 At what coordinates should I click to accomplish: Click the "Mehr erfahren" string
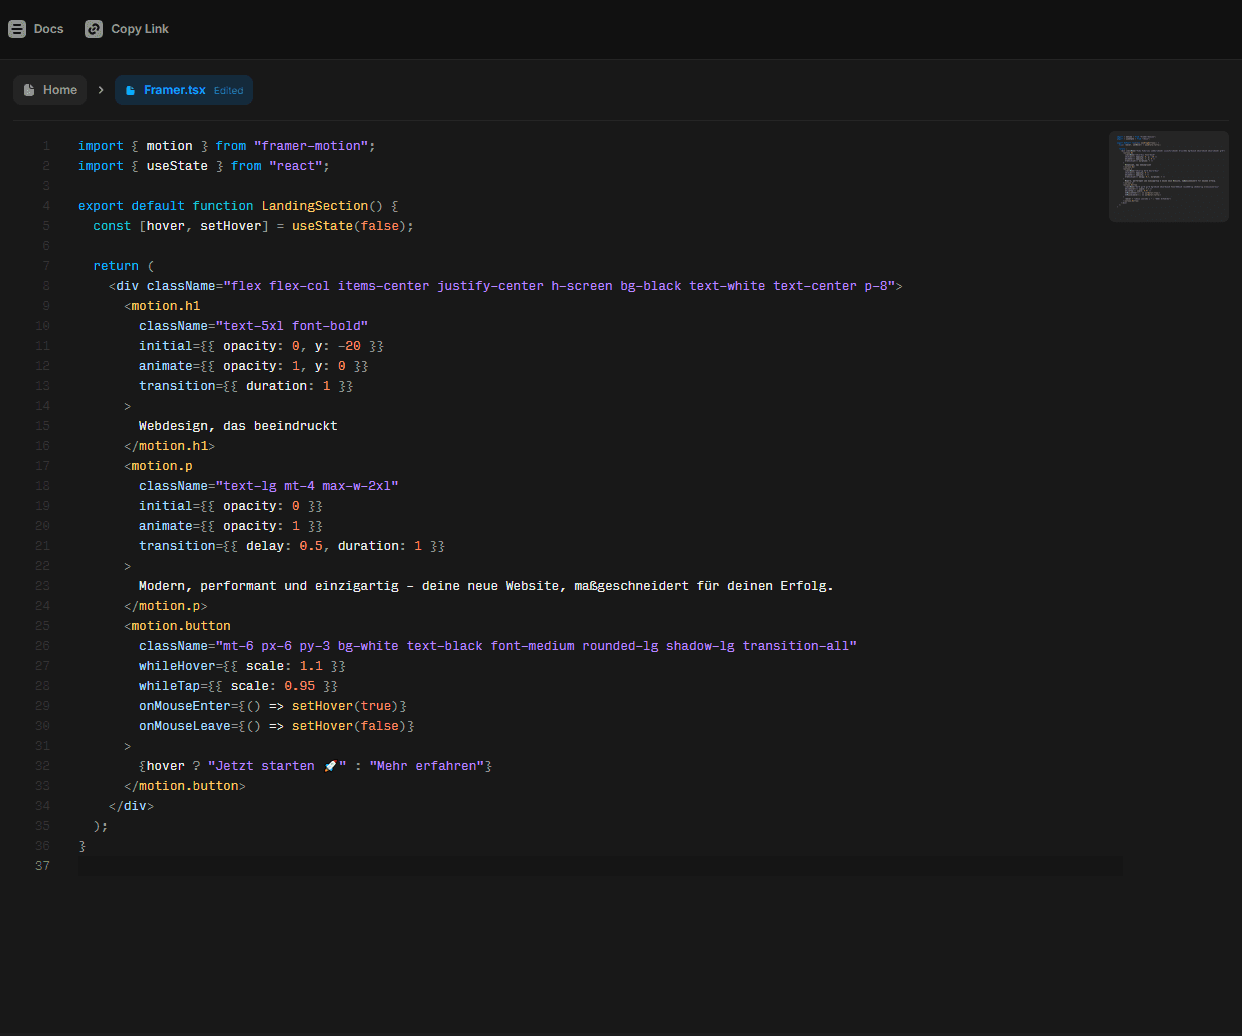426,766
